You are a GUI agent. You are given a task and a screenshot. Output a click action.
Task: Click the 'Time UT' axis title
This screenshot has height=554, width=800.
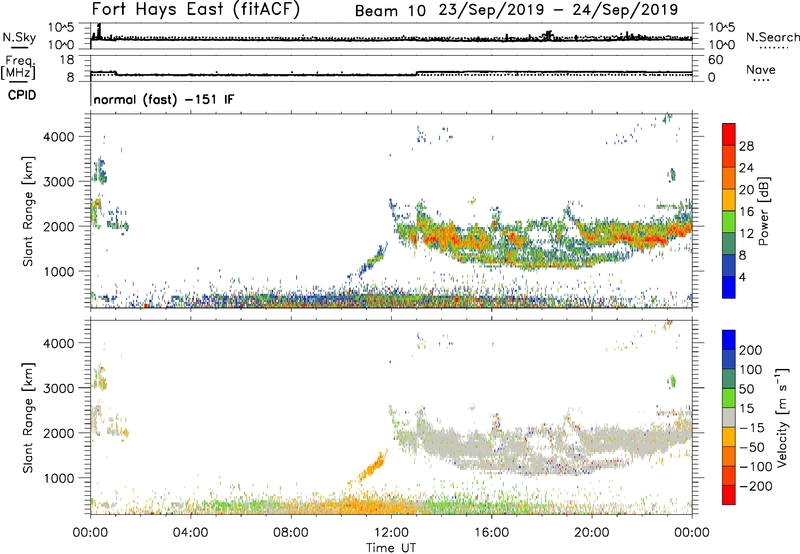pos(391,548)
